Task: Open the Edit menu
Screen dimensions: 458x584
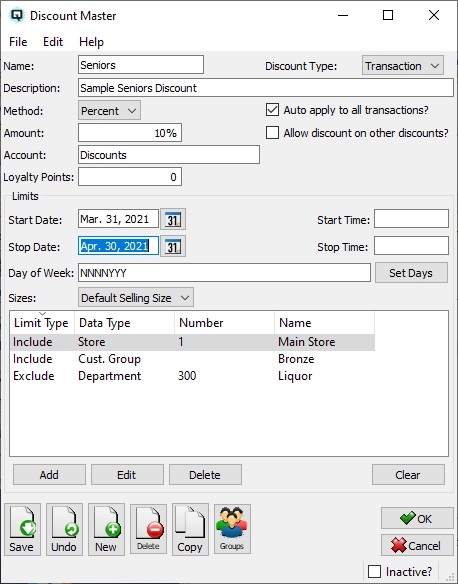Action: click(x=53, y=42)
